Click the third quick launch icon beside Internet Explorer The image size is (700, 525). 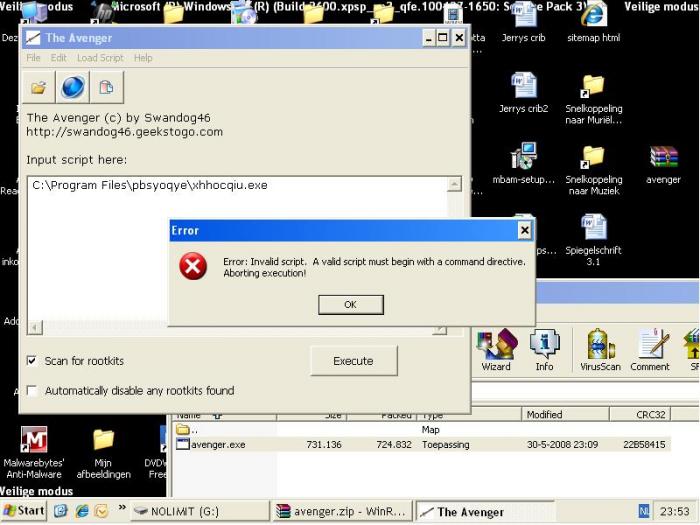click(x=102, y=511)
